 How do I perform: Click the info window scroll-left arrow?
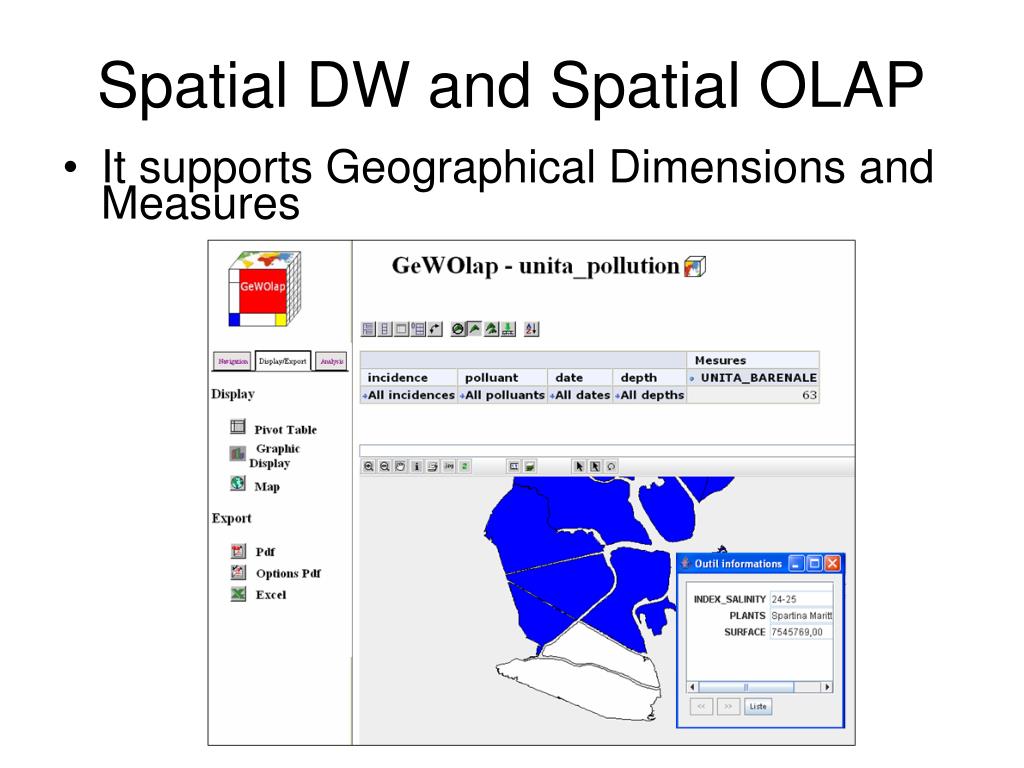(x=693, y=687)
